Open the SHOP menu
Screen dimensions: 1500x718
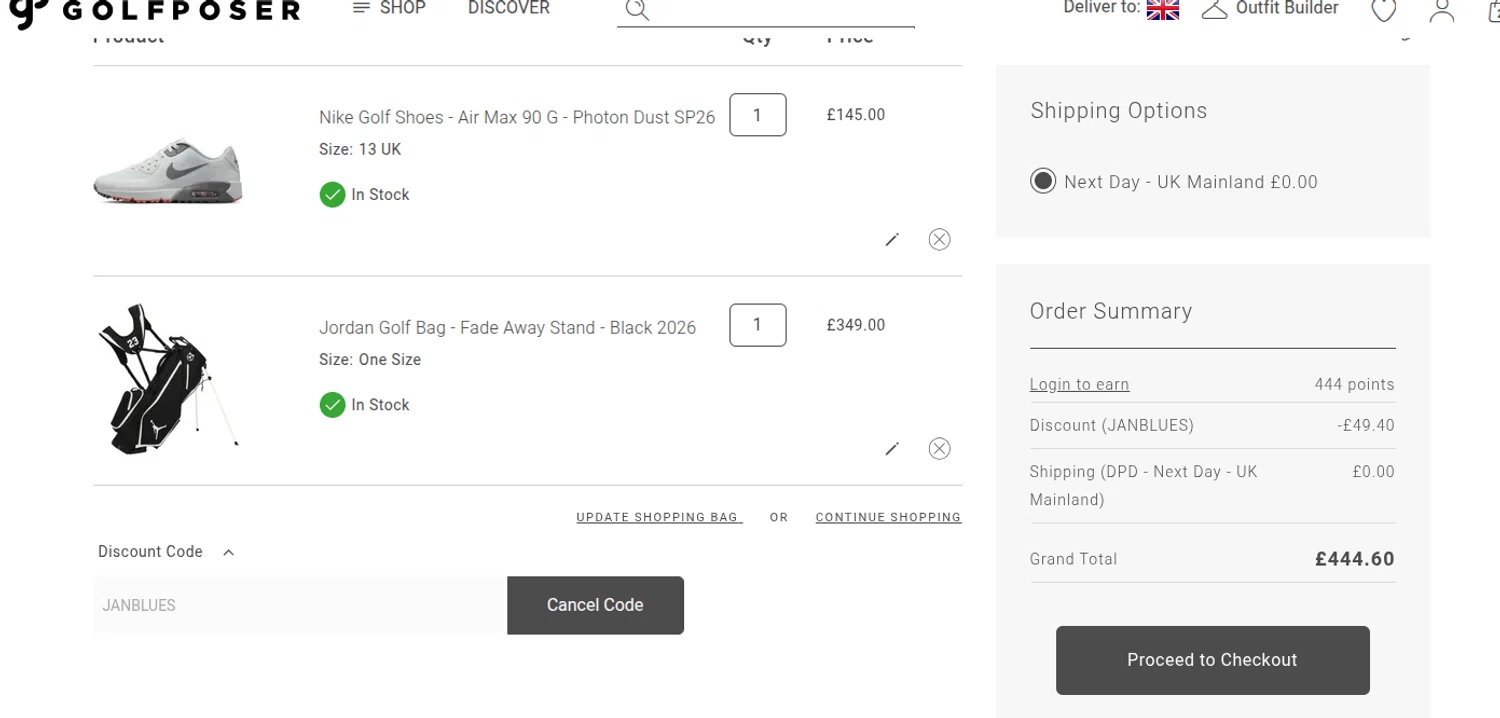389,8
